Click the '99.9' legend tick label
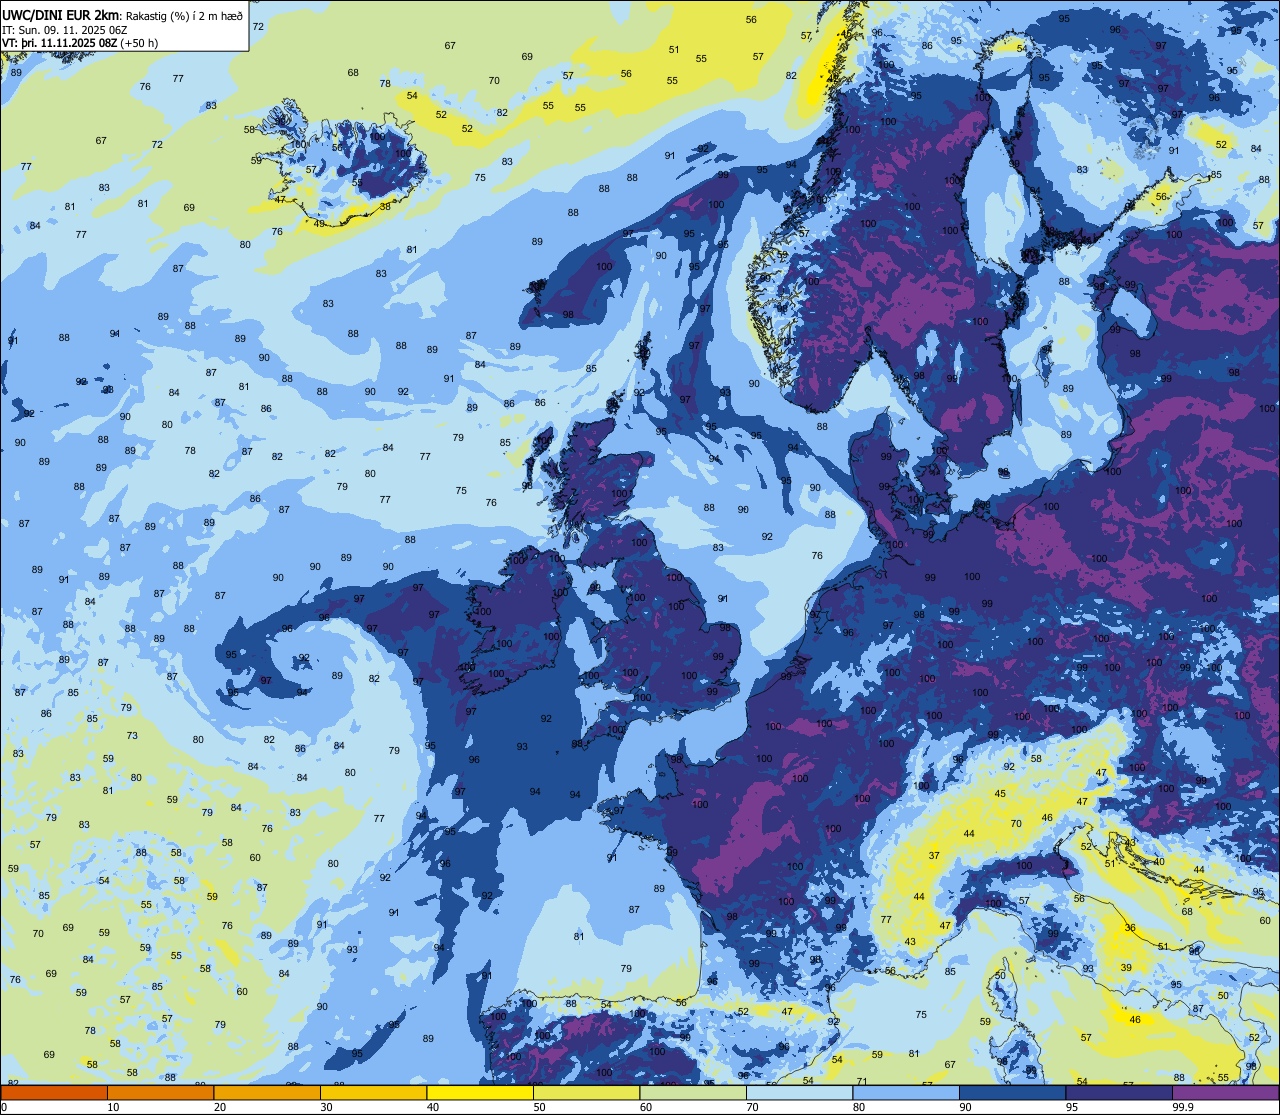The width and height of the screenshot is (1280, 1115). point(1183,1107)
